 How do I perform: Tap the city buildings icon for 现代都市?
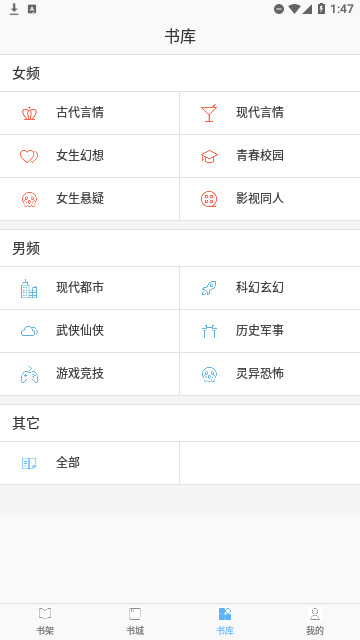tap(29, 289)
